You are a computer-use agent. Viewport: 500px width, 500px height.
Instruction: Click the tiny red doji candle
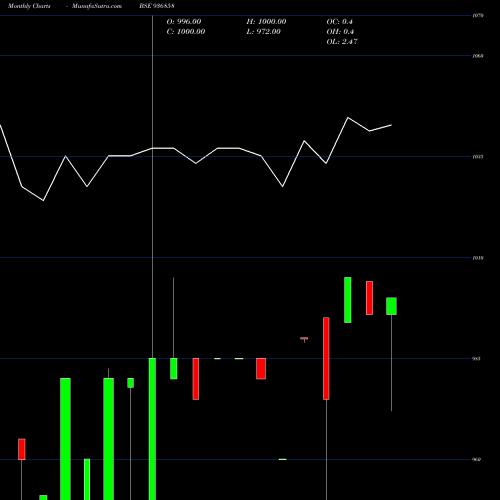304,339
